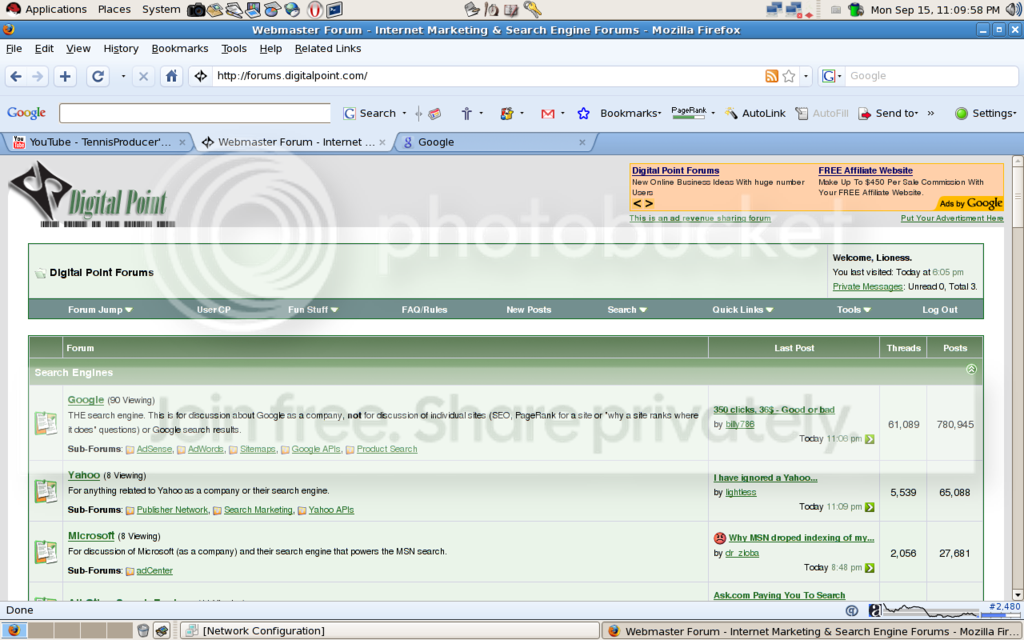Screen dimensions: 1024x640
Task: Bookmark page with the star icon in address bar
Action: click(789, 76)
